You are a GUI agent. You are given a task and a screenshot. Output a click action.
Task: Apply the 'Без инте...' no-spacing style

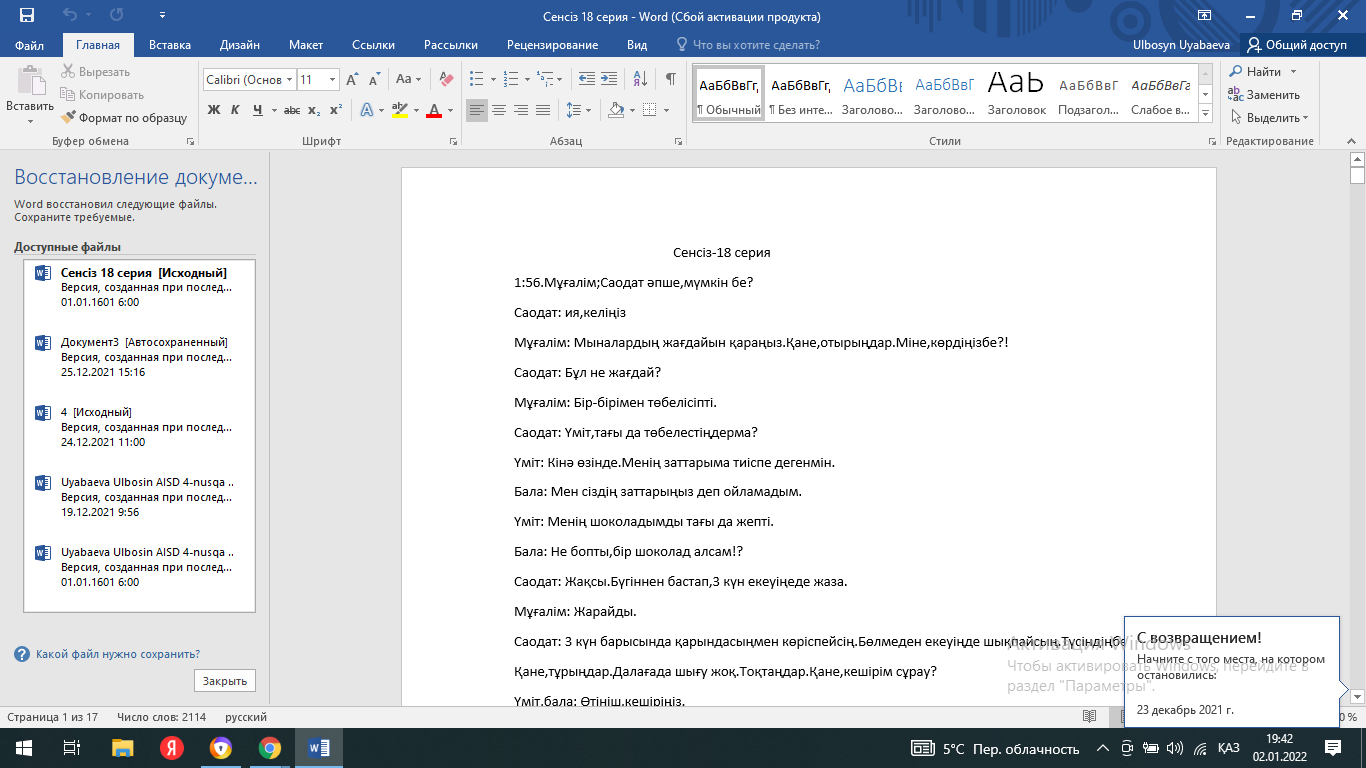(801, 92)
